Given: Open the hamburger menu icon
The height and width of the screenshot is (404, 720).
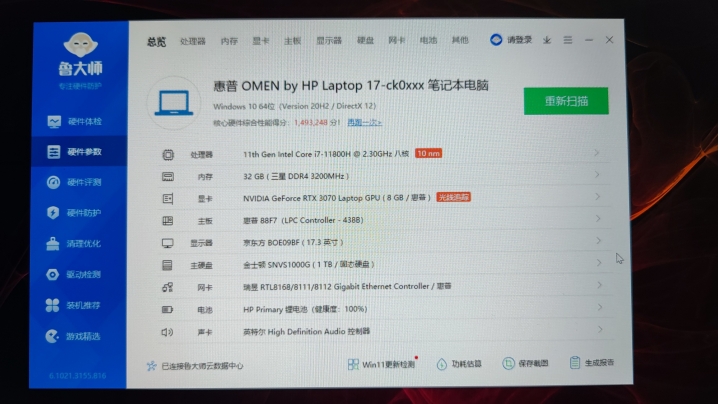Looking at the screenshot, I should (x=568, y=40).
